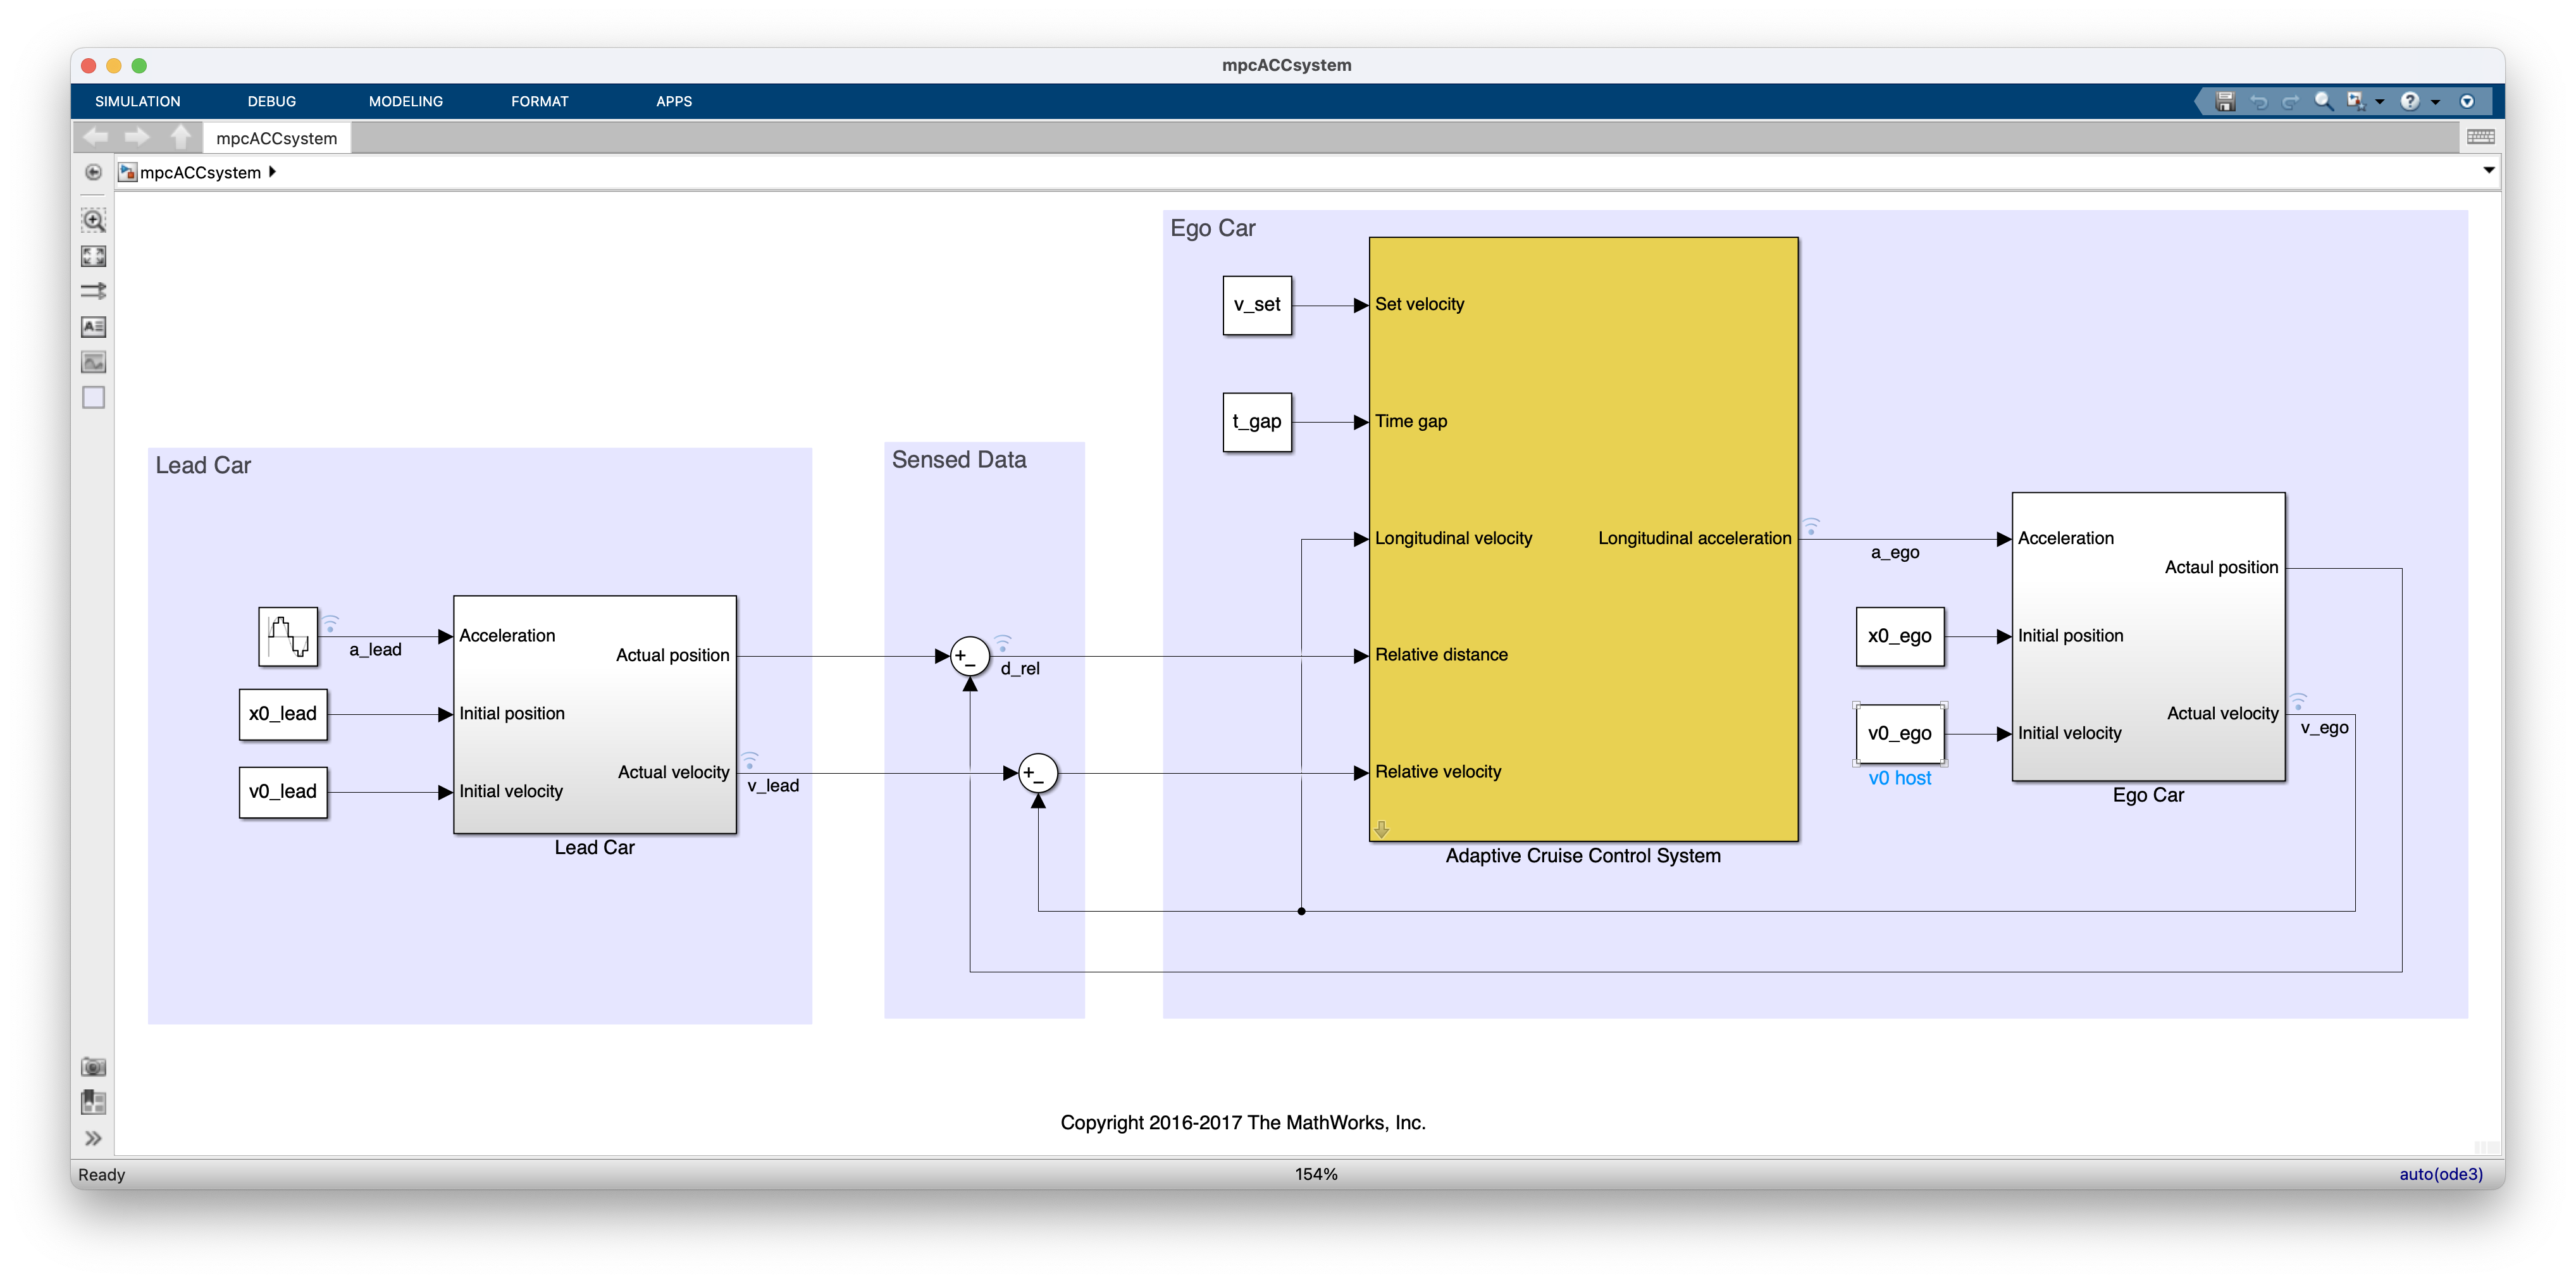Click the Area rectangle tool in palette
Screen dimensions: 2576x1283
coord(93,398)
